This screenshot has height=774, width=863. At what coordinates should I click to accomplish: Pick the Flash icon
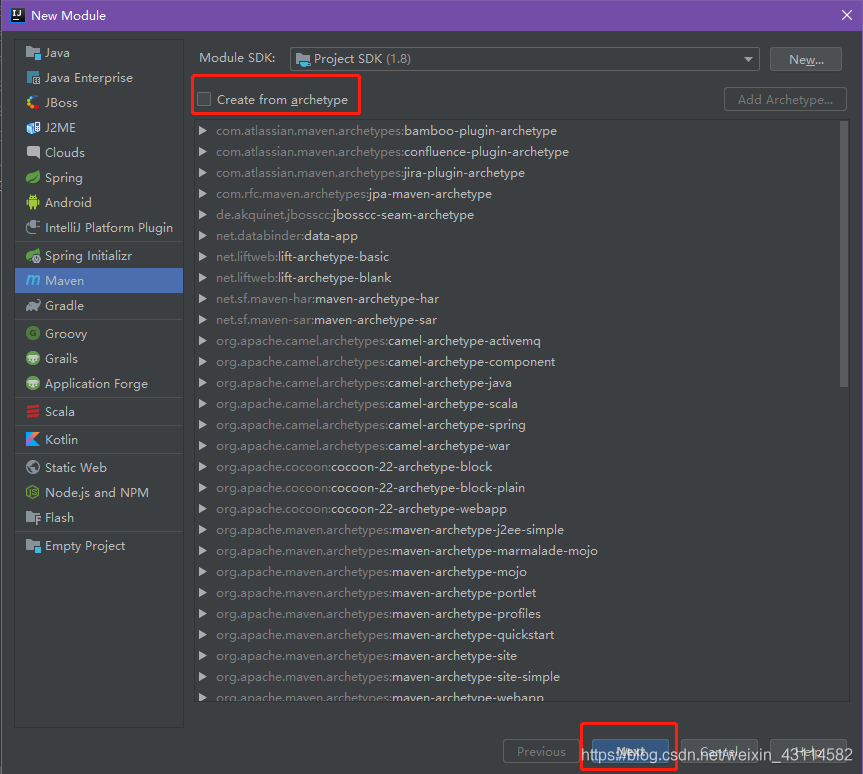pos(33,517)
